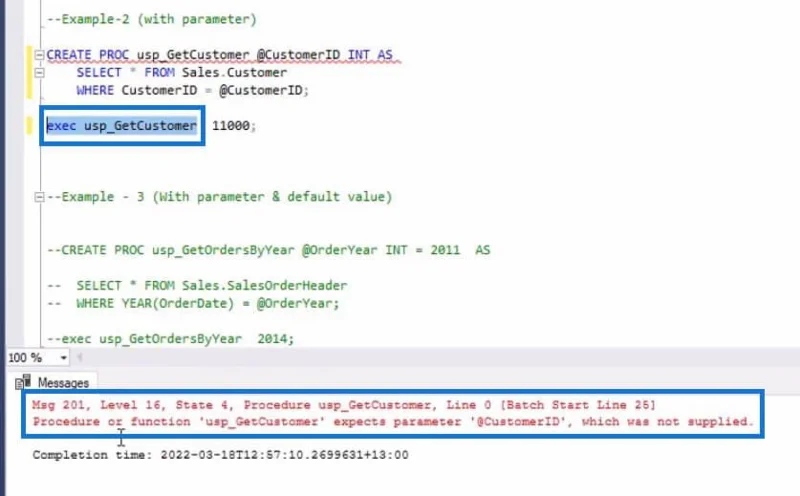Image resolution: width=800 pixels, height=496 pixels.
Task: Open the 100 % zoom dropdown
Action: point(63,358)
